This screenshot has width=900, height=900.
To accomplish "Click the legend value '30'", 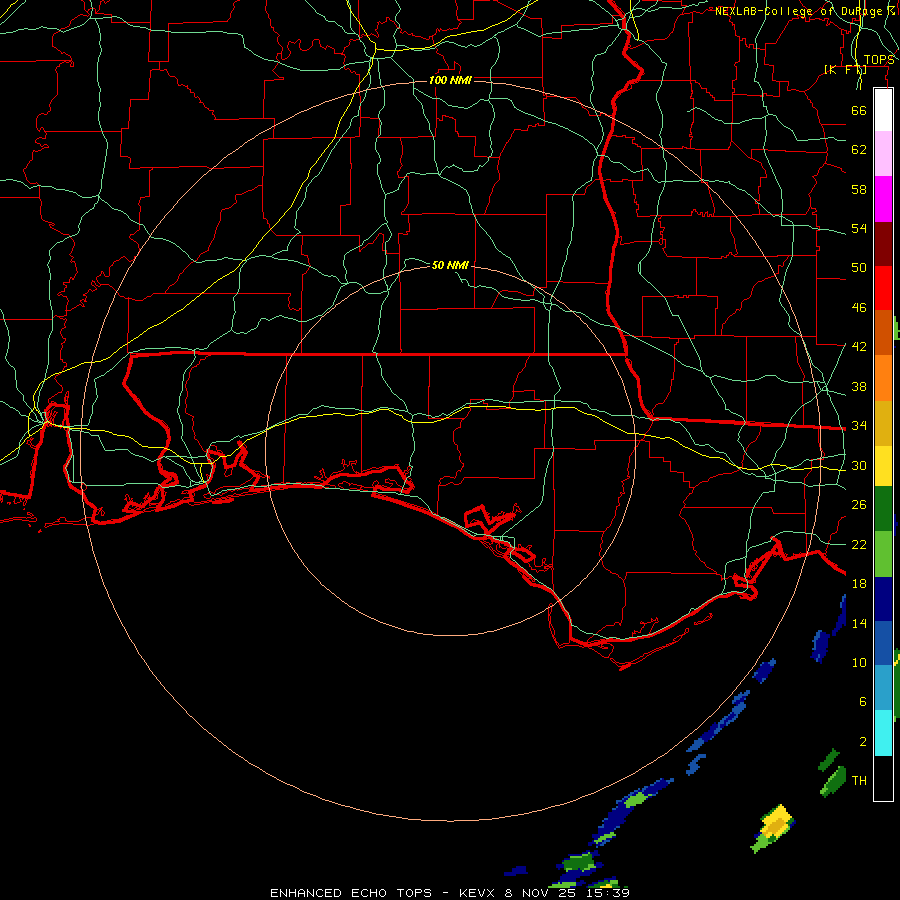I will pyautogui.click(x=859, y=465).
